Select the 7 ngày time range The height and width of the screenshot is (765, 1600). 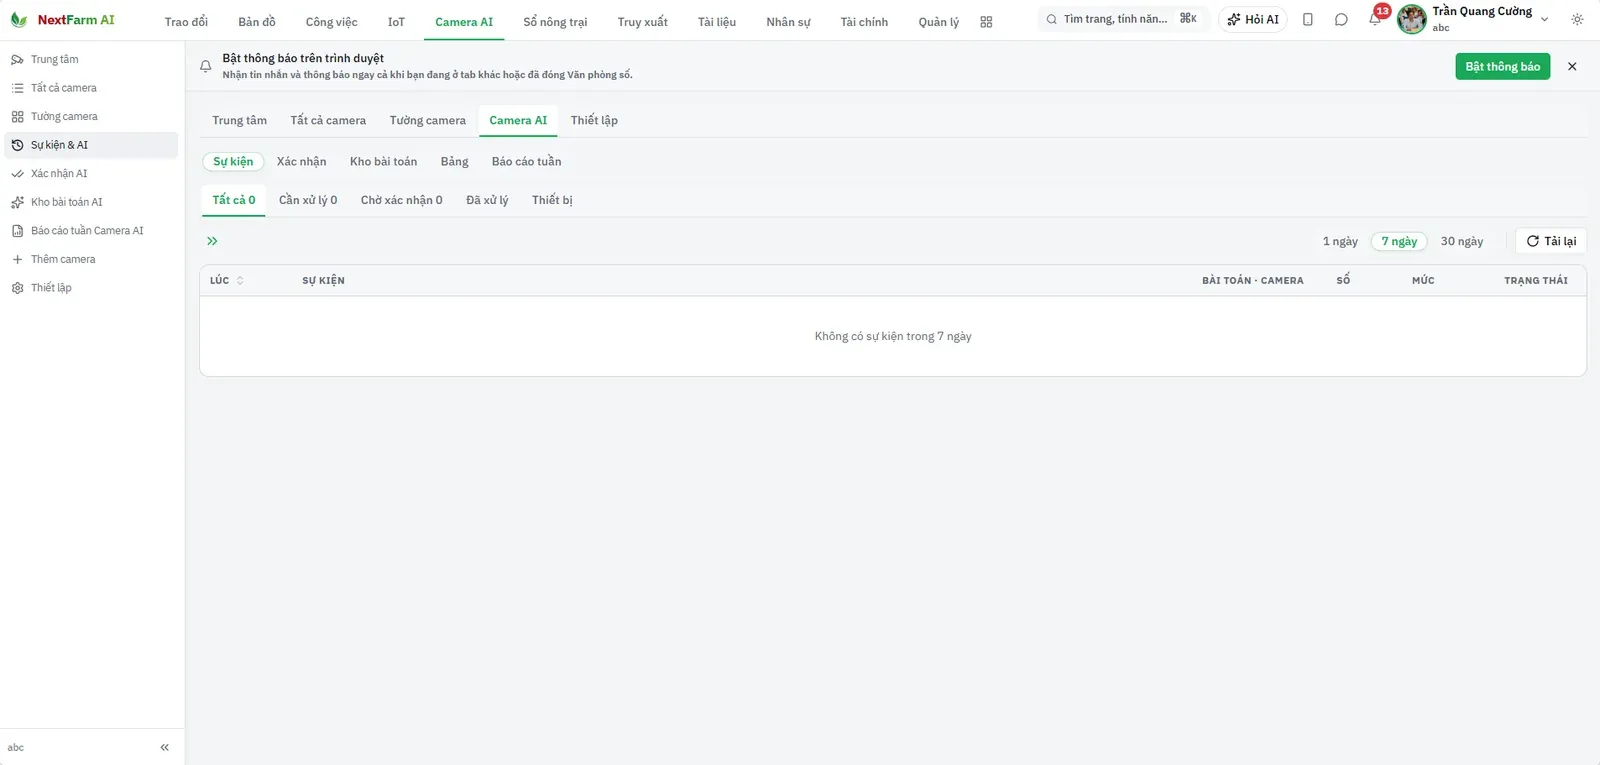pyautogui.click(x=1399, y=241)
